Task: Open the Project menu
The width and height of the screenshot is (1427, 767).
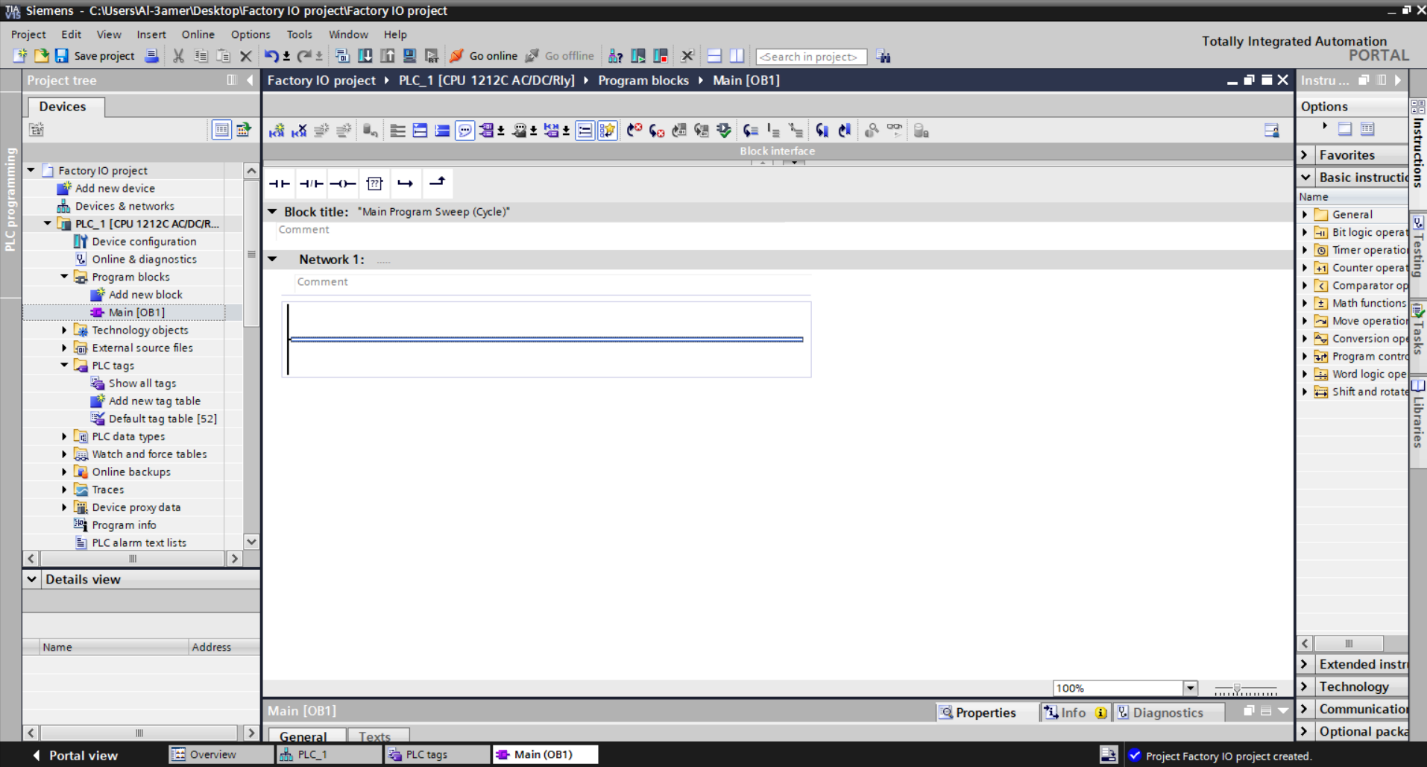Action: click(29, 34)
